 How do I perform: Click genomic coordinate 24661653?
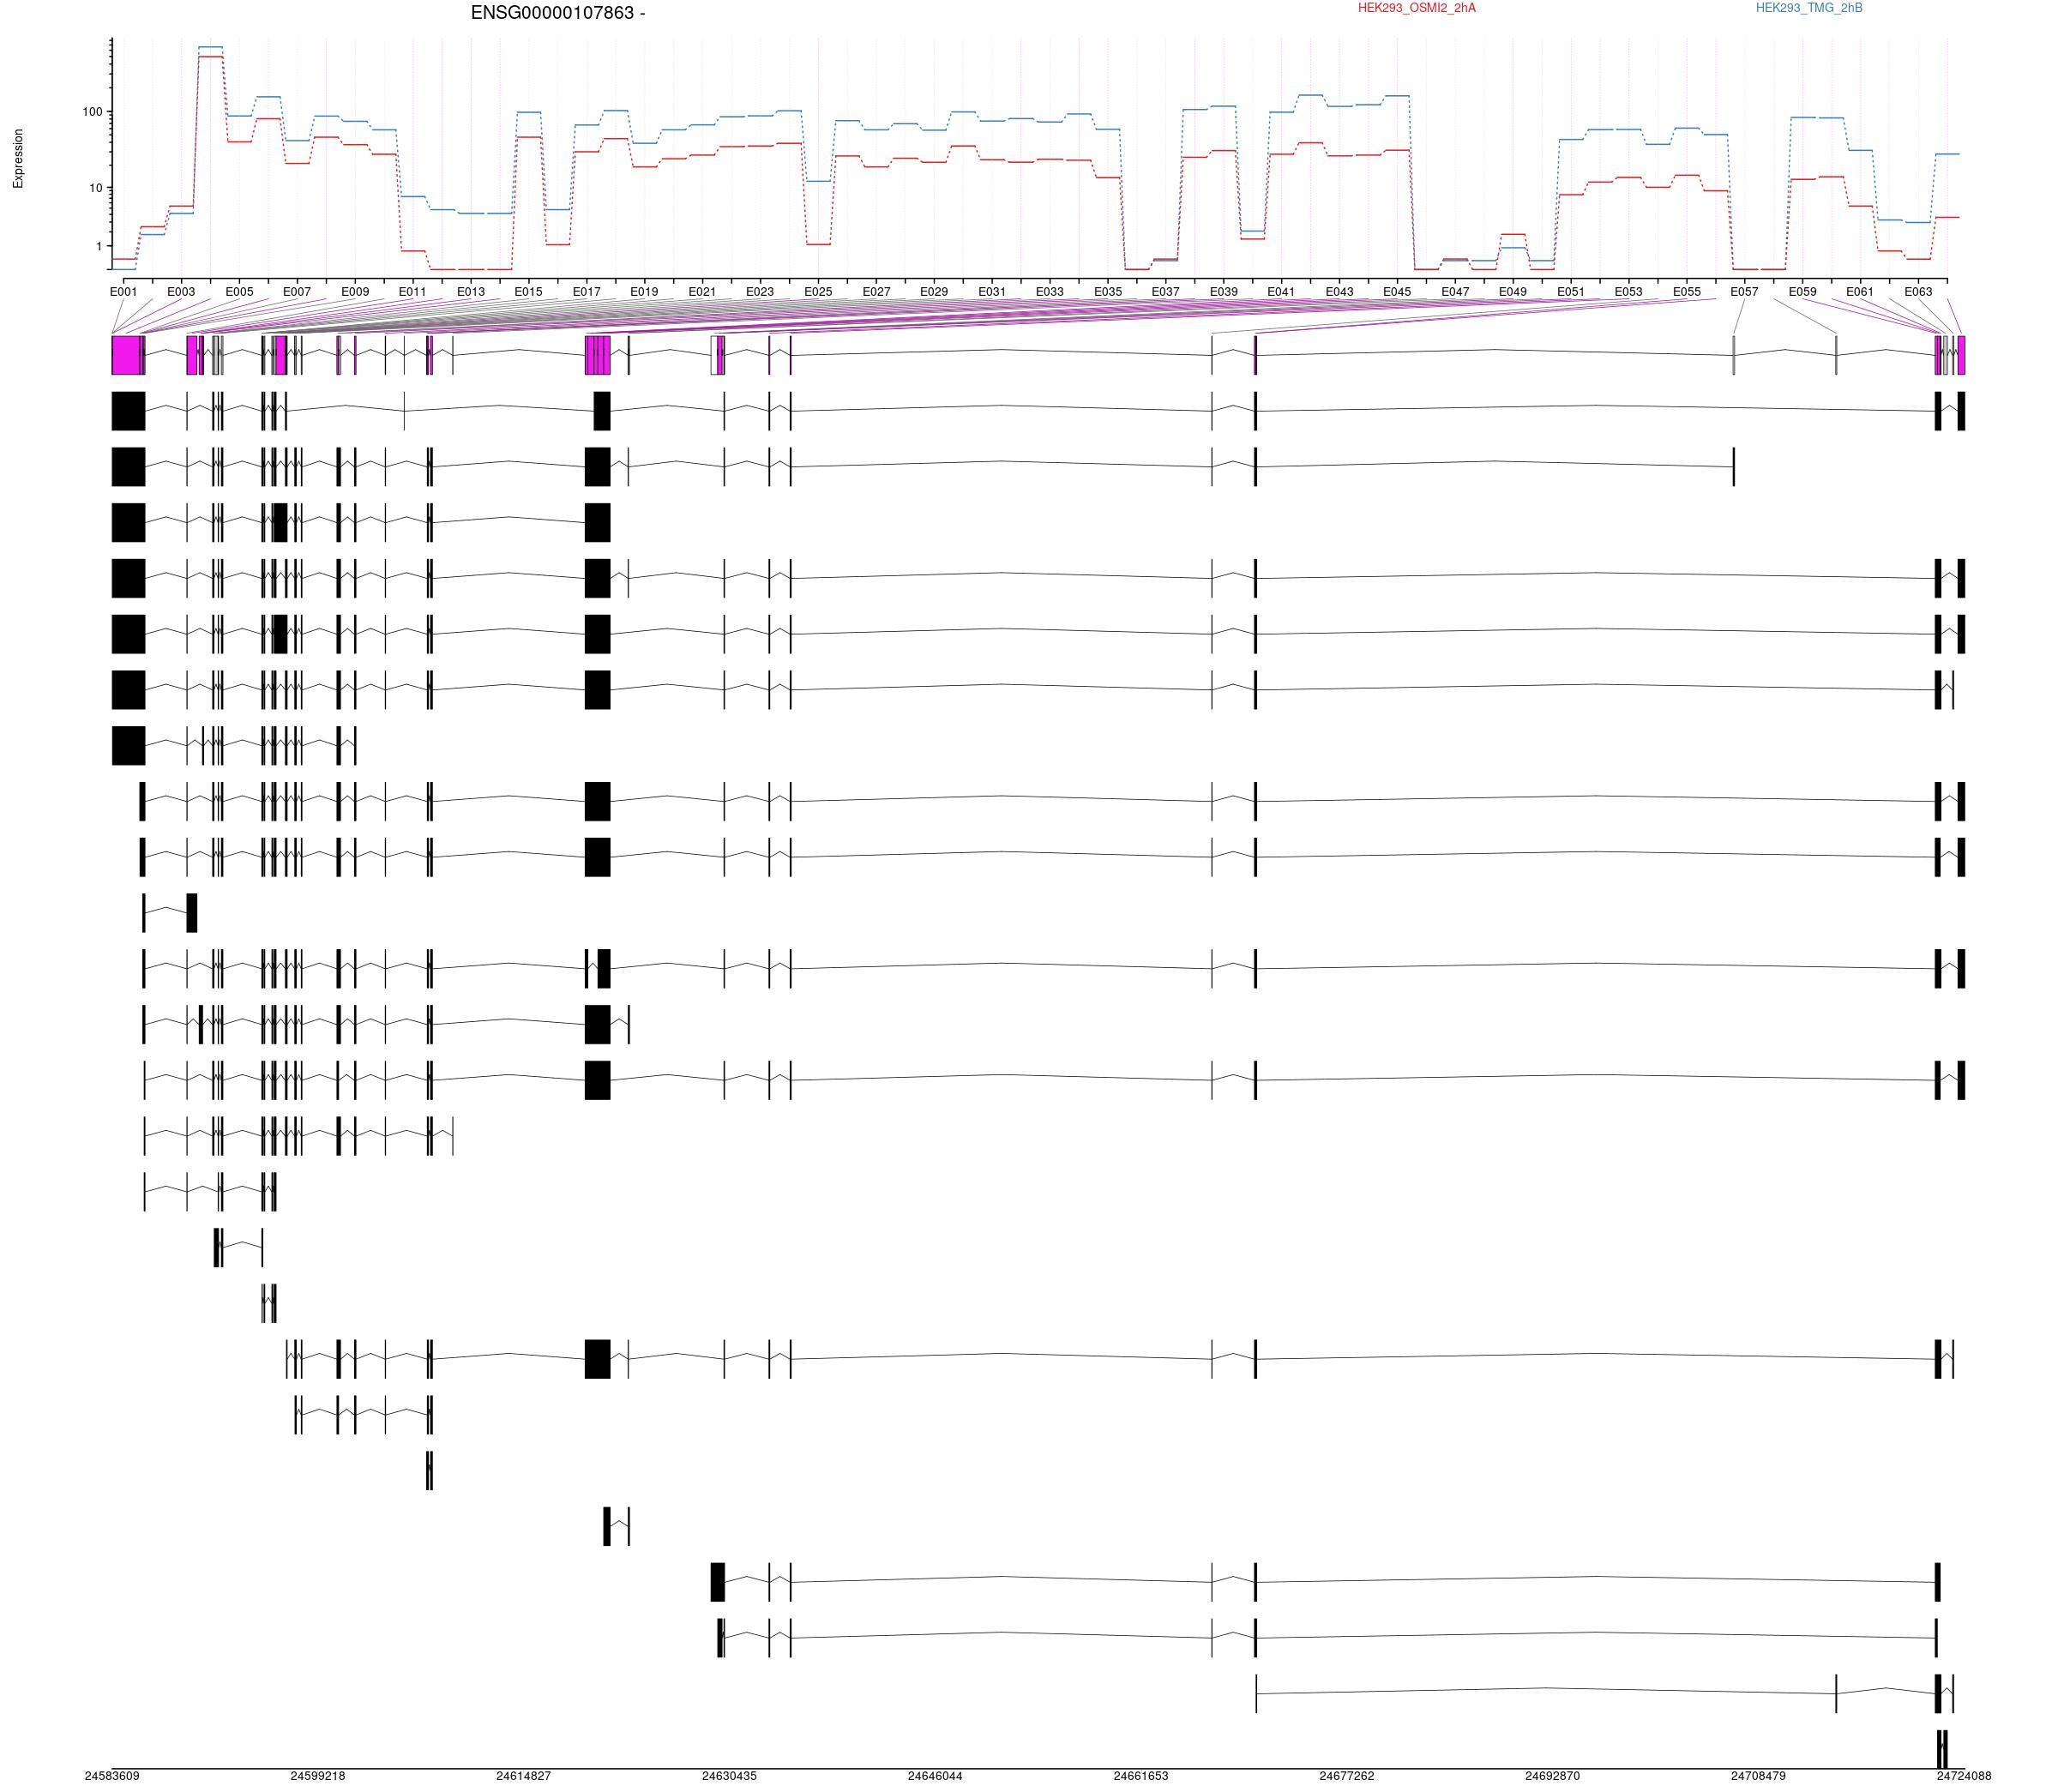point(1141,1776)
